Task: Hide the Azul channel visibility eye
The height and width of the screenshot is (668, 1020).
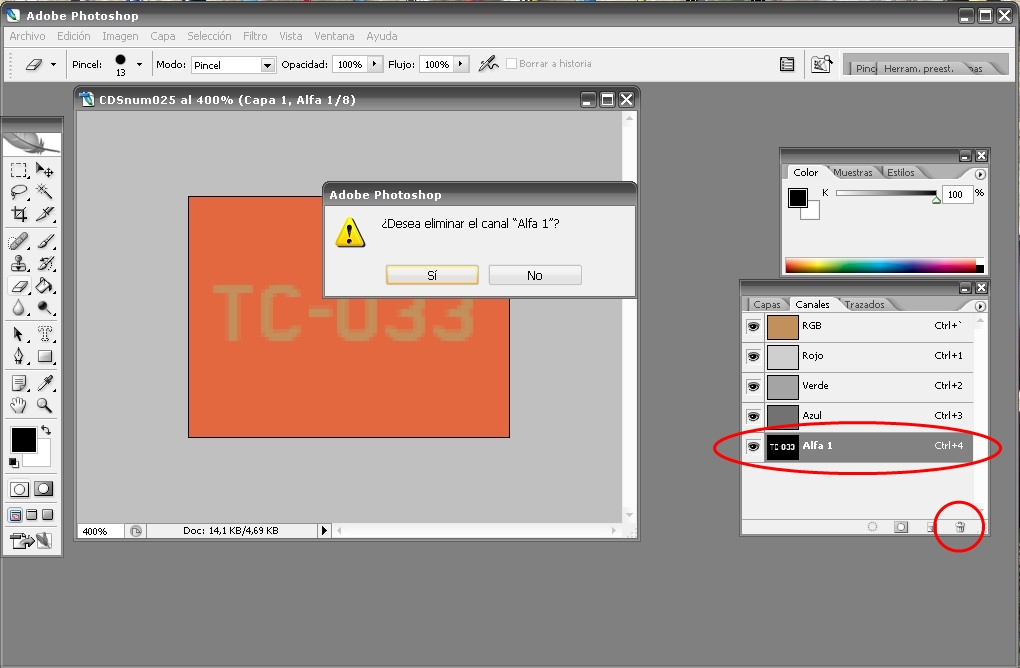Action: [x=753, y=416]
